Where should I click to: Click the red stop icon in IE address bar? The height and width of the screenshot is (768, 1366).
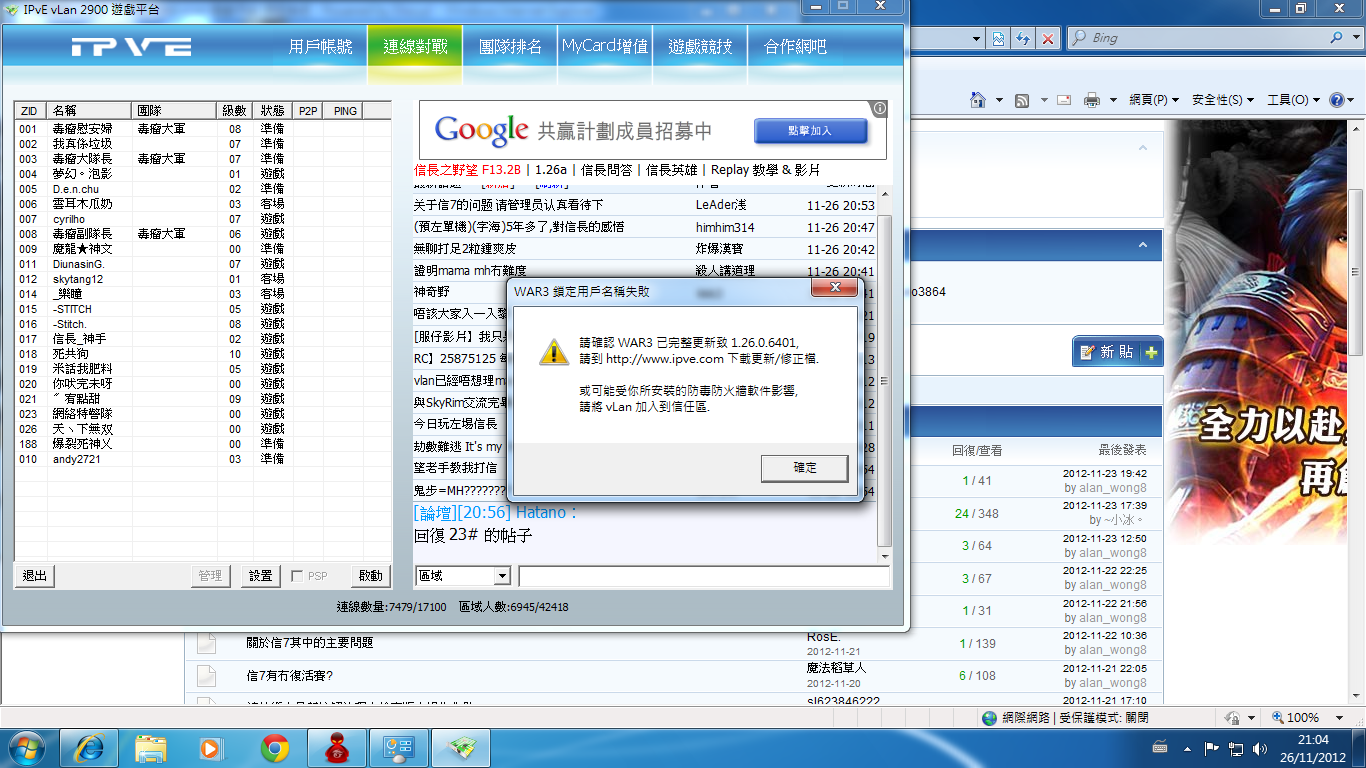point(1047,38)
